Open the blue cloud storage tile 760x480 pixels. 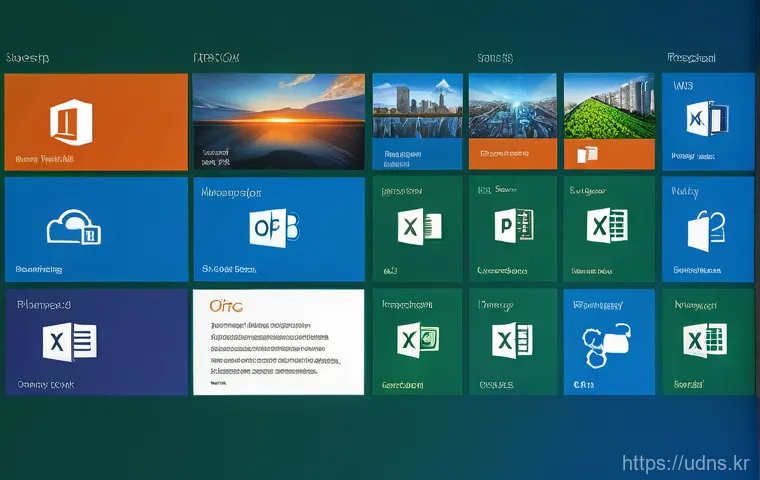[x=96, y=229]
